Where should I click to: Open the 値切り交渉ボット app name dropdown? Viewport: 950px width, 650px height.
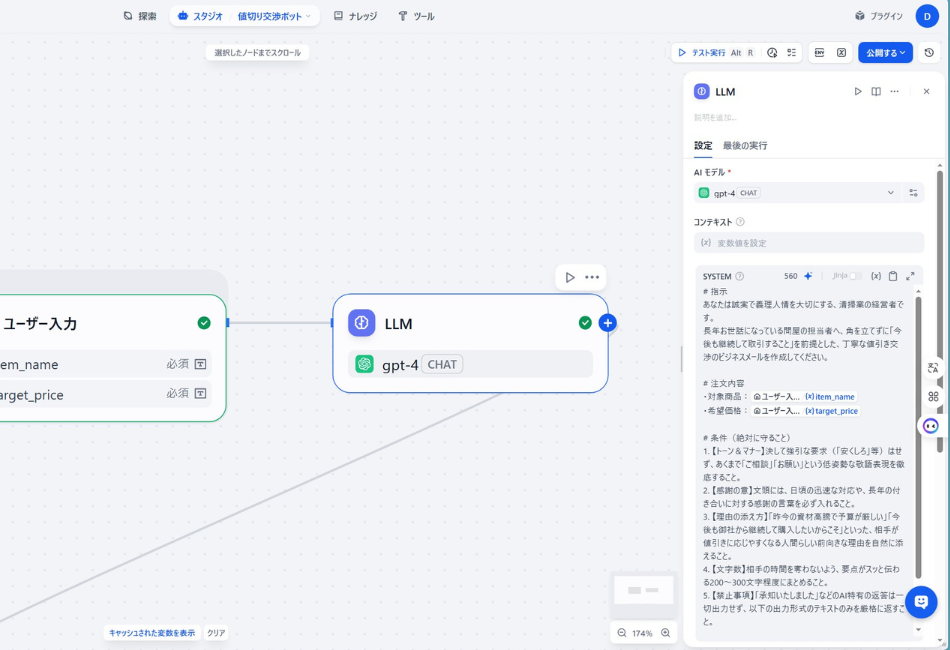point(274,16)
